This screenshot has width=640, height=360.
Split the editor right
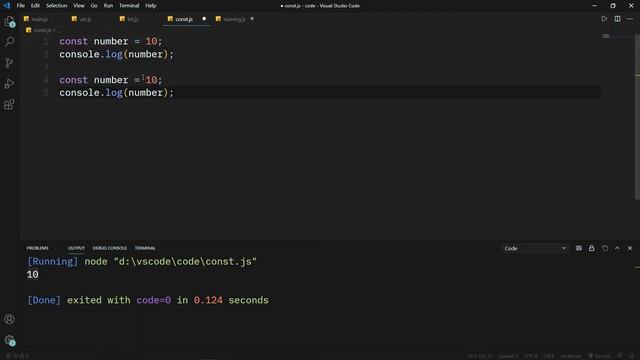coord(617,19)
